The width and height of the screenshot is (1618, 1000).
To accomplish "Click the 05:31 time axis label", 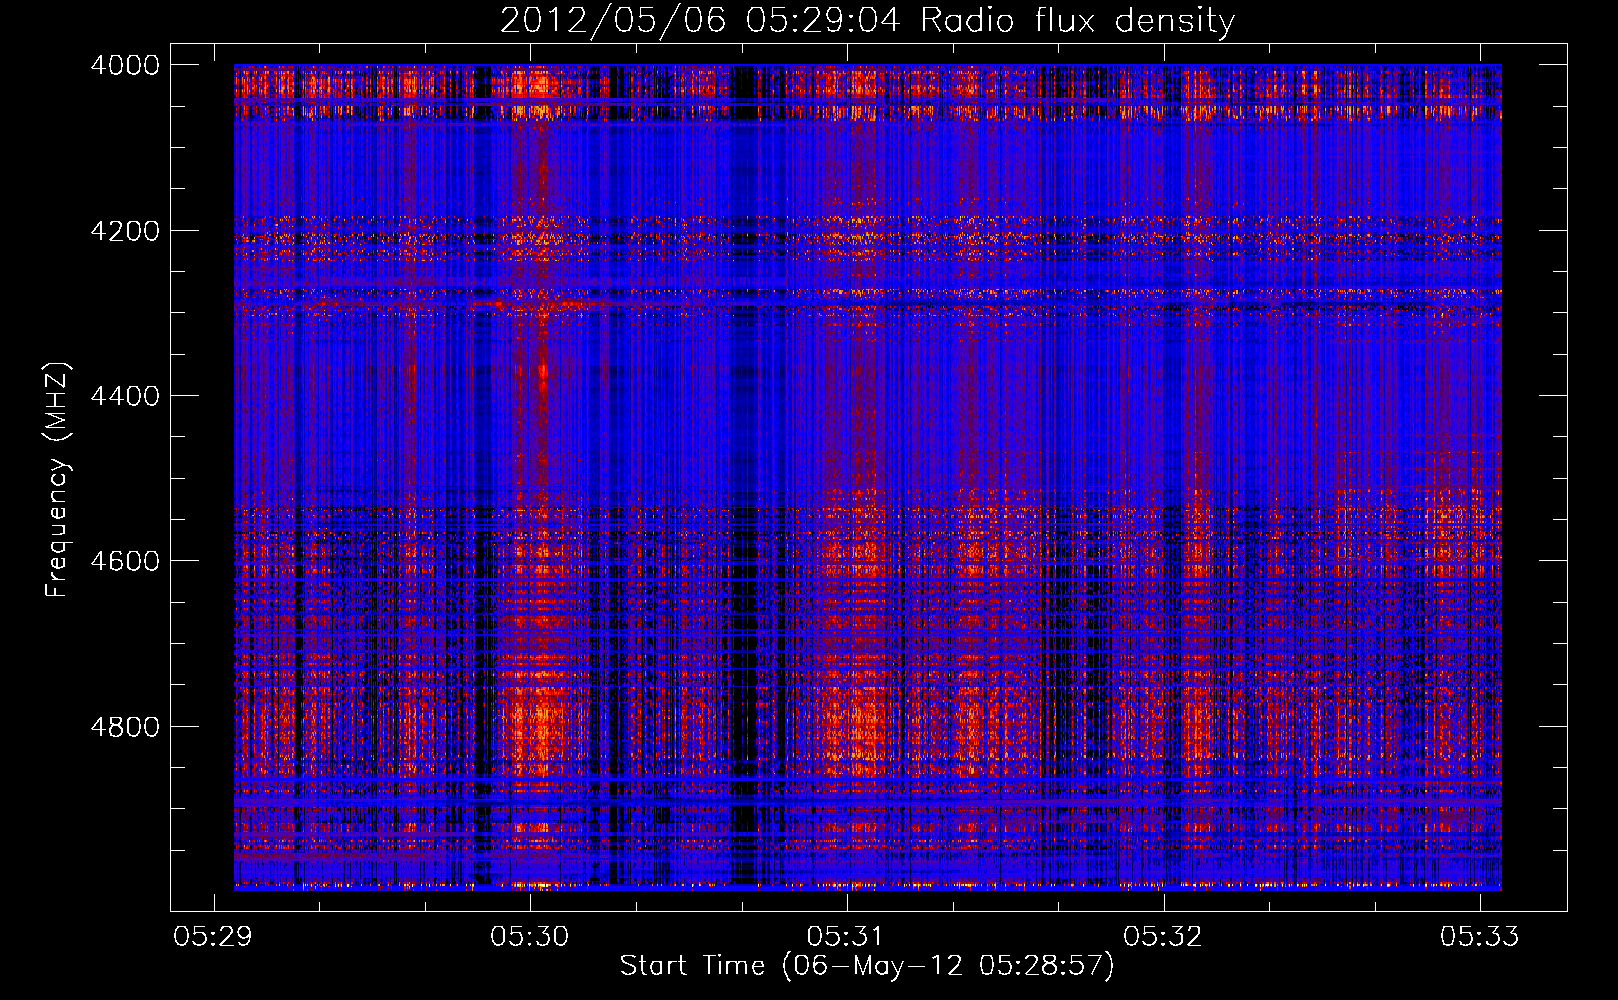I will point(846,937).
